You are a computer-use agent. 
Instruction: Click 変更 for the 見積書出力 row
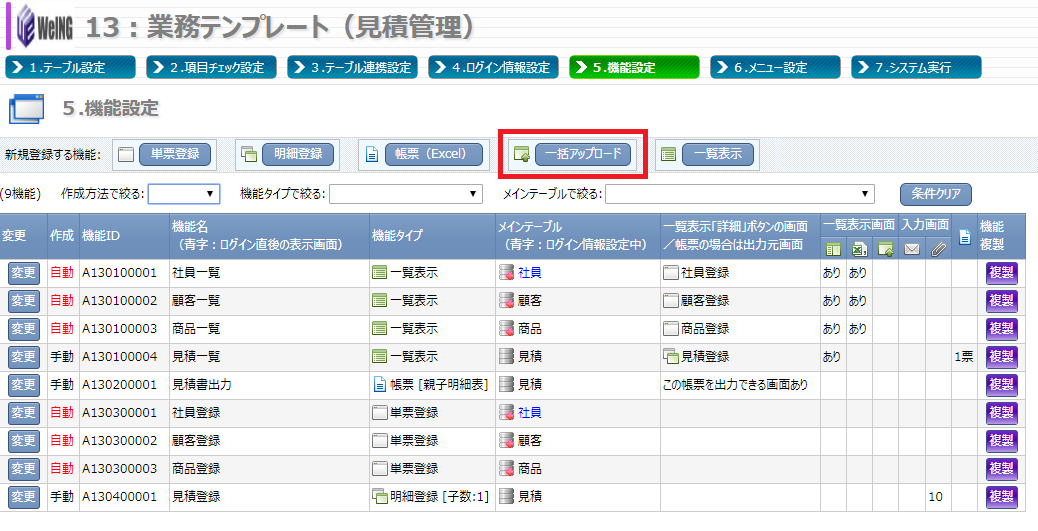[x=22, y=385]
